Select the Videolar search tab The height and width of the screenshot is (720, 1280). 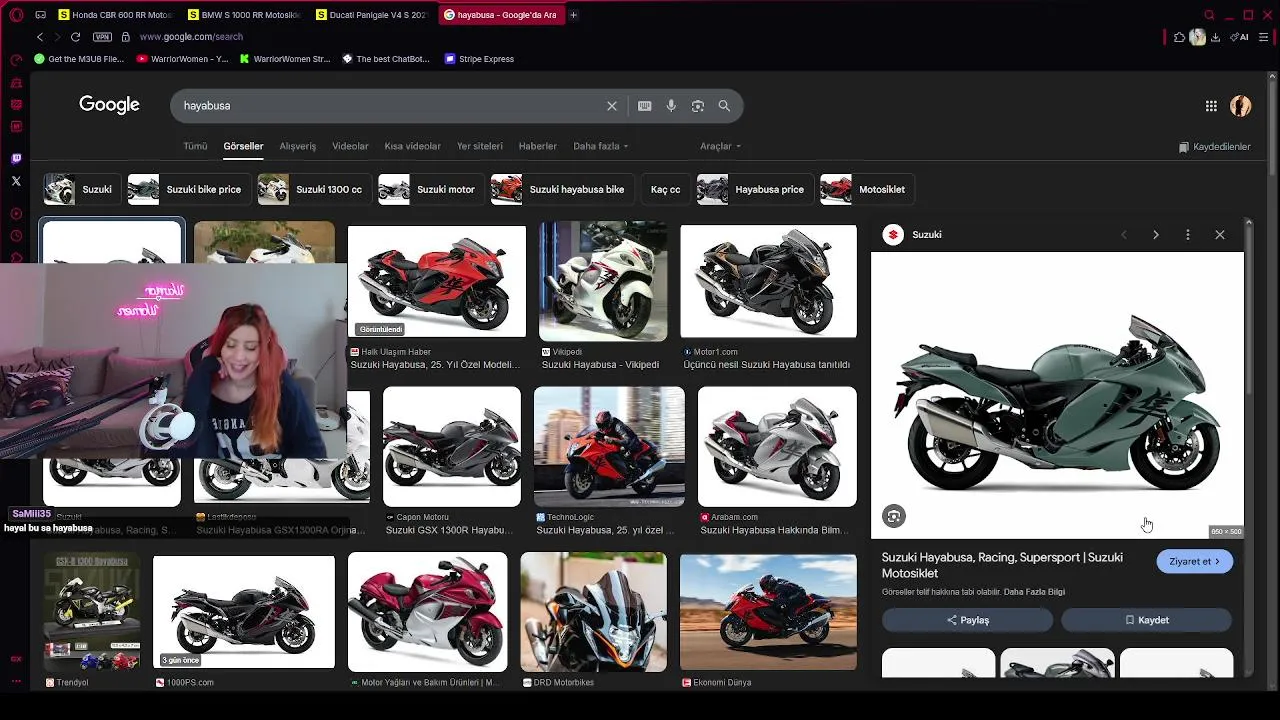coord(350,146)
